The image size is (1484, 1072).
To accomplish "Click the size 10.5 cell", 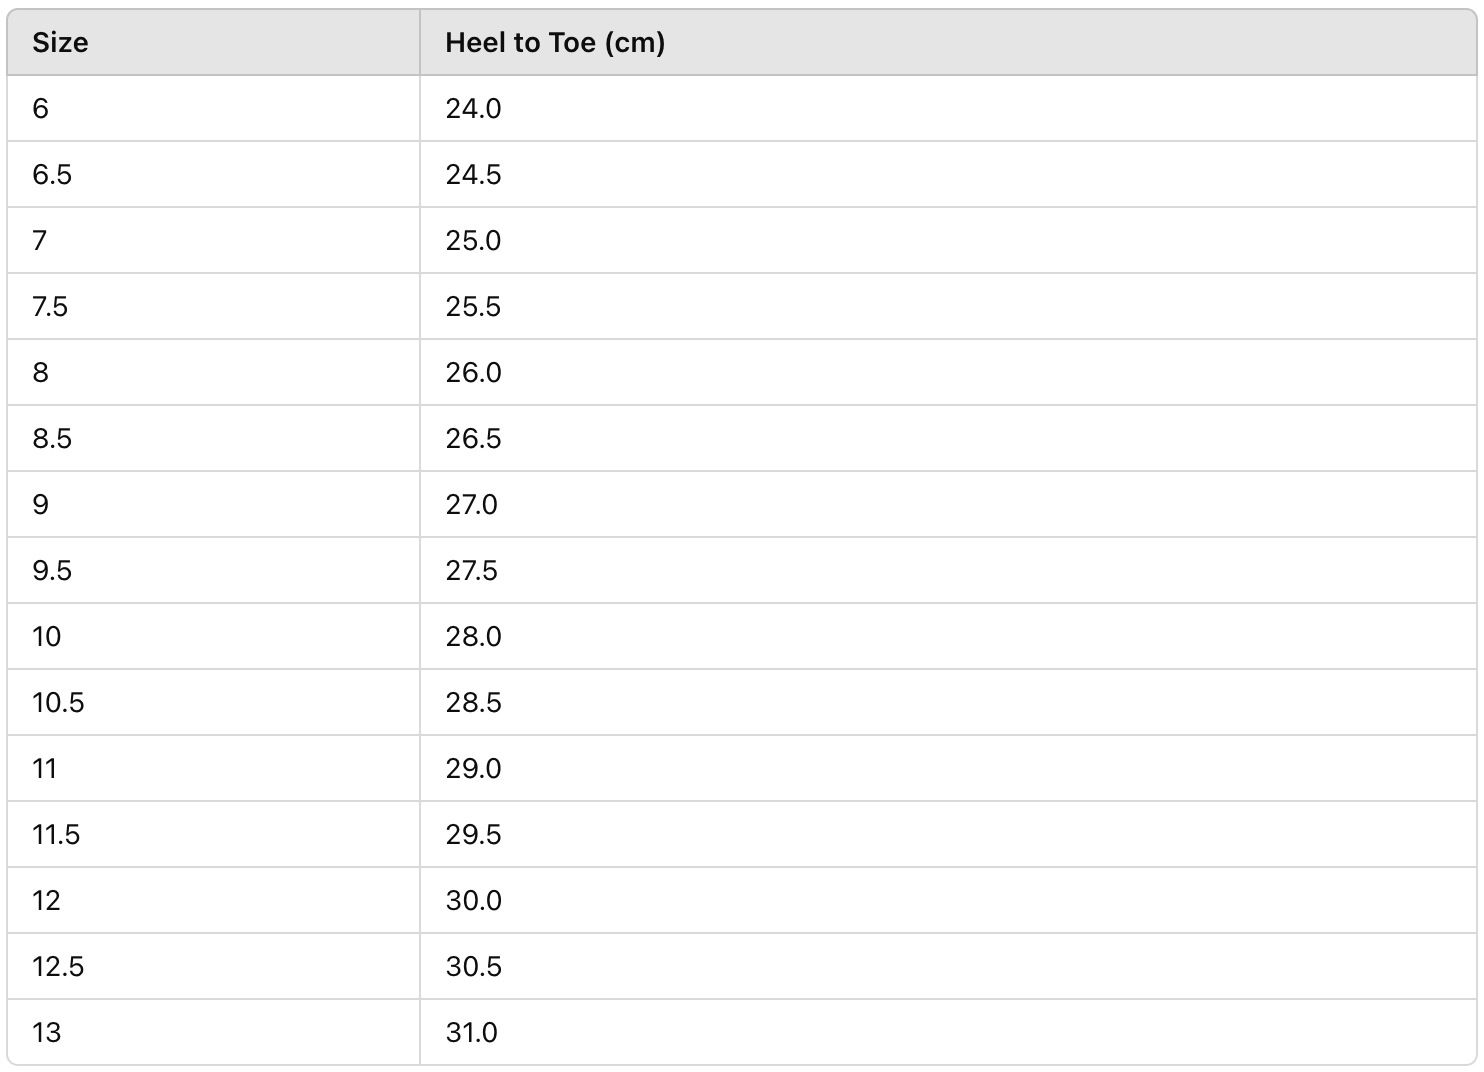I will pyautogui.click(x=58, y=702).
